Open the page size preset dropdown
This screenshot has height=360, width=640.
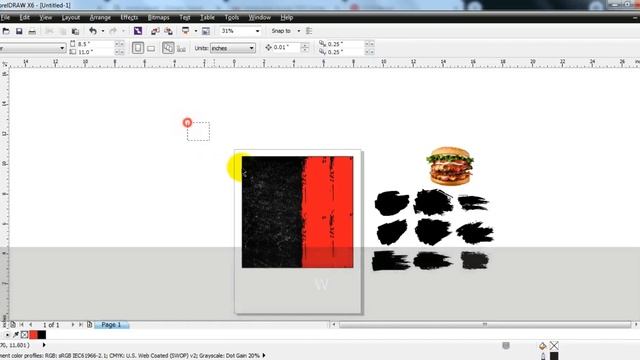point(62,48)
